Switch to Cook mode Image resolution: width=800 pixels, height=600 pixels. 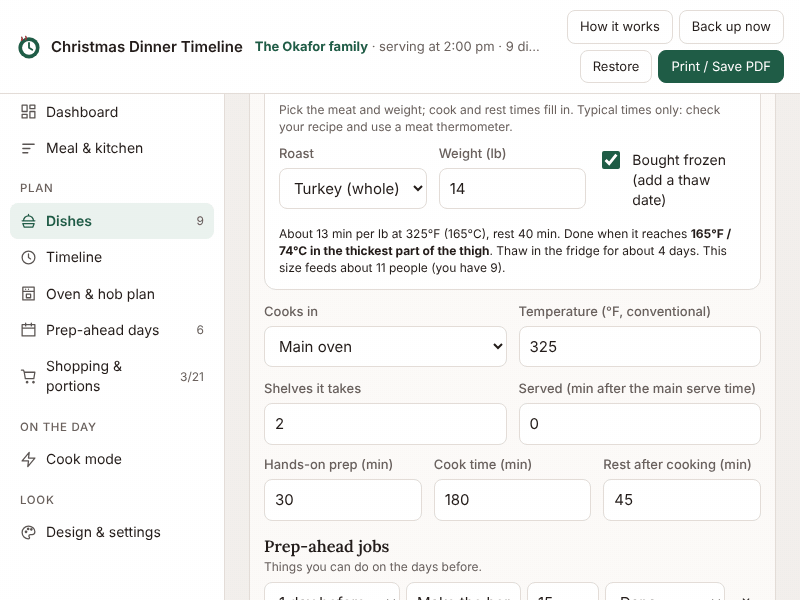click(x=112, y=459)
